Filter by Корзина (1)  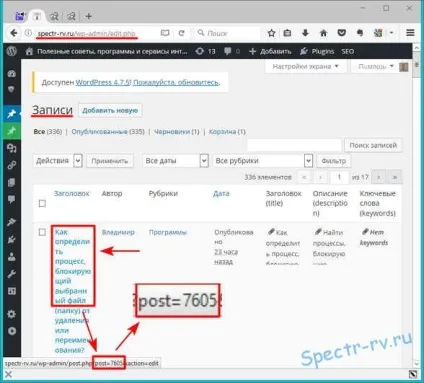coord(227,132)
